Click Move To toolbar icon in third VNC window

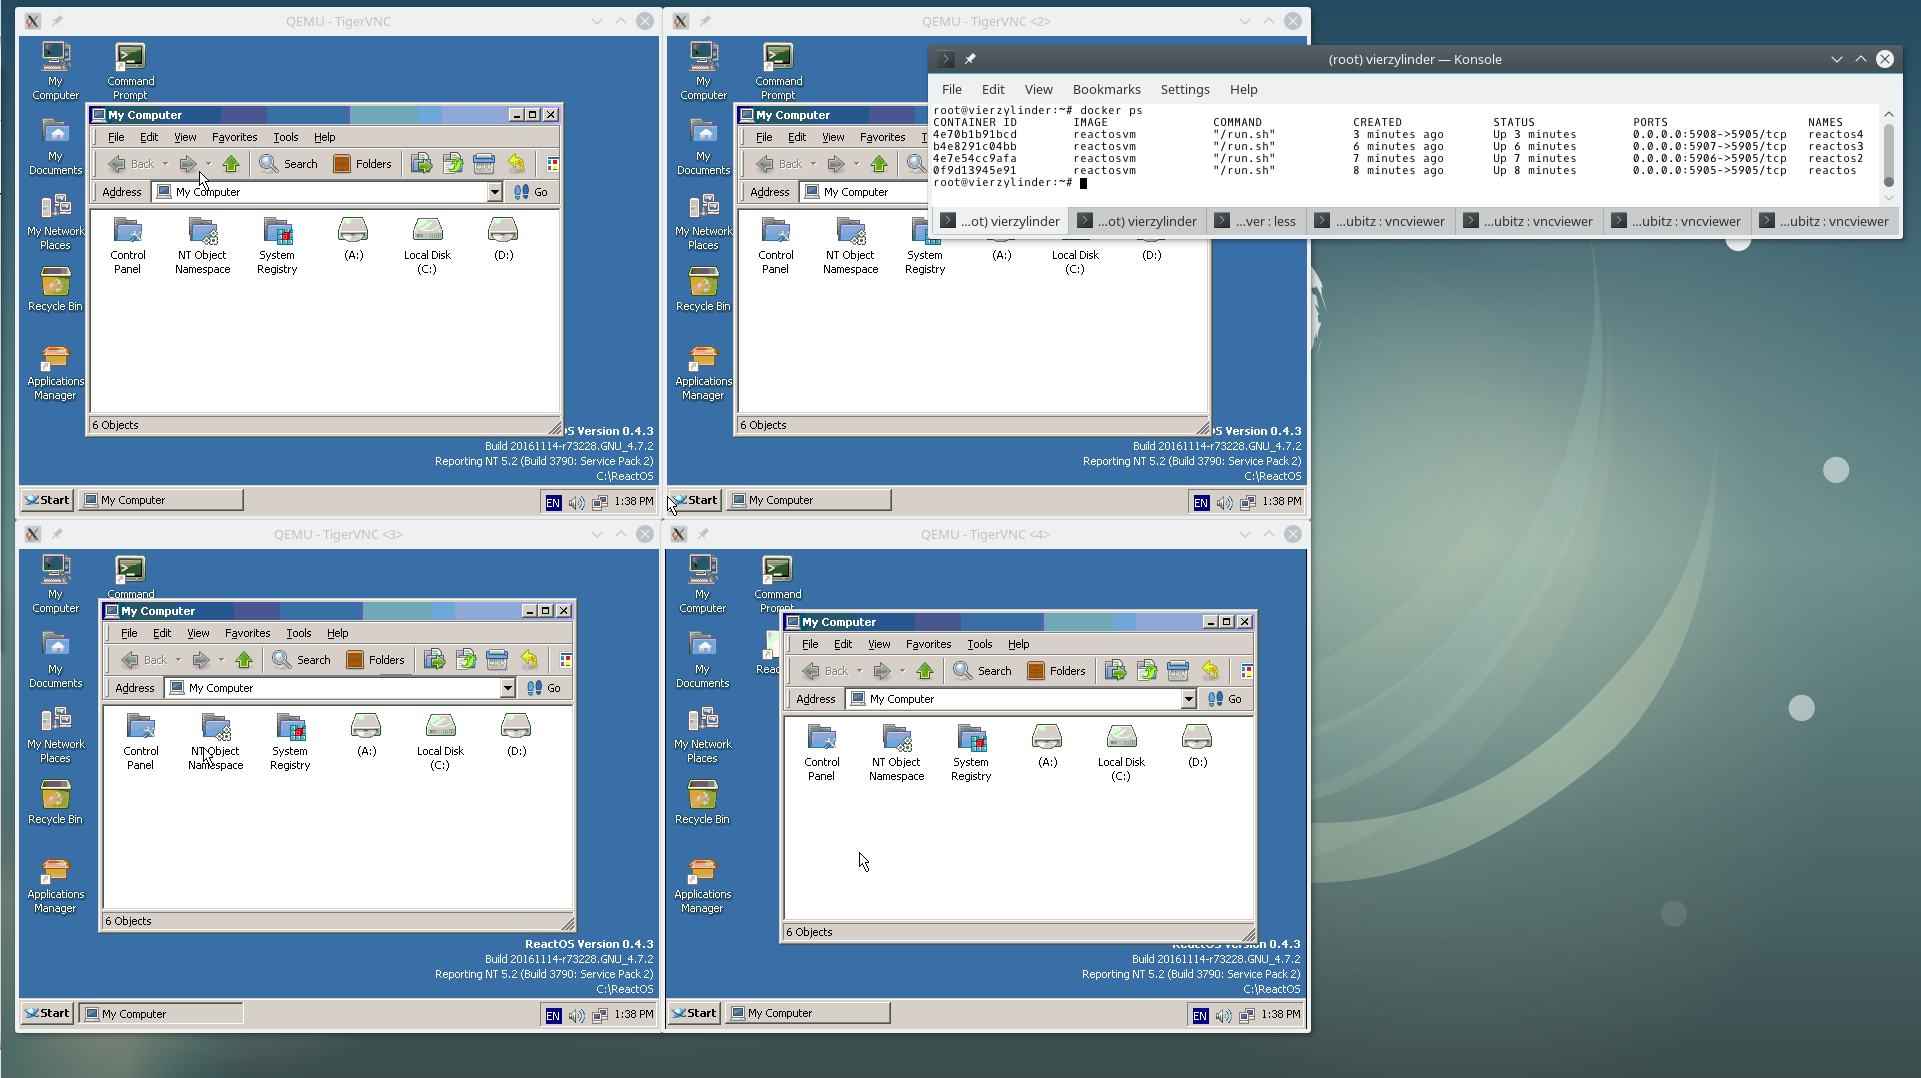tap(434, 660)
